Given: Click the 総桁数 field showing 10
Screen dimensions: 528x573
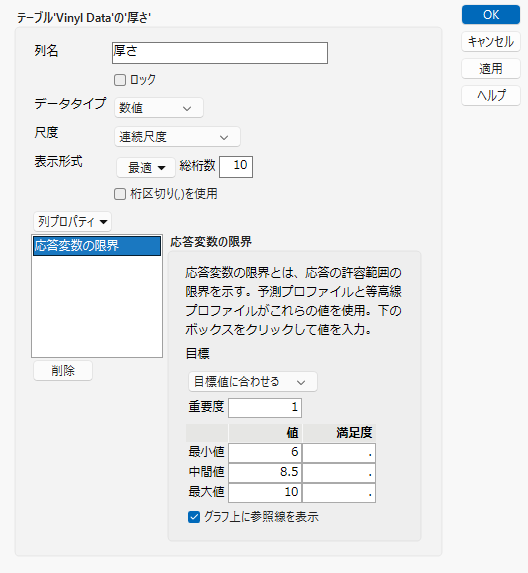Looking at the screenshot, I should 236,167.
